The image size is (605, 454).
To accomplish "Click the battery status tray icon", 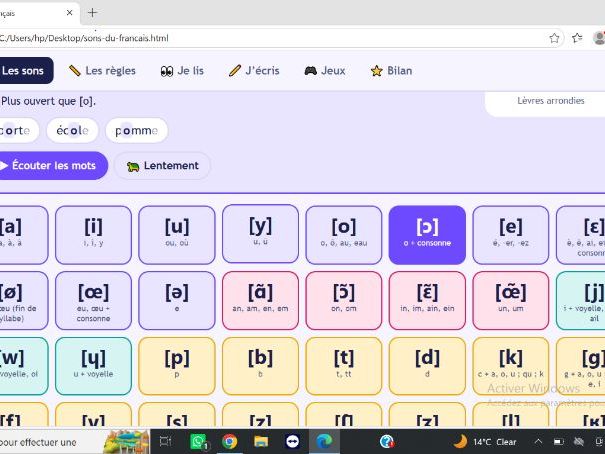I will tap(558, 442).
